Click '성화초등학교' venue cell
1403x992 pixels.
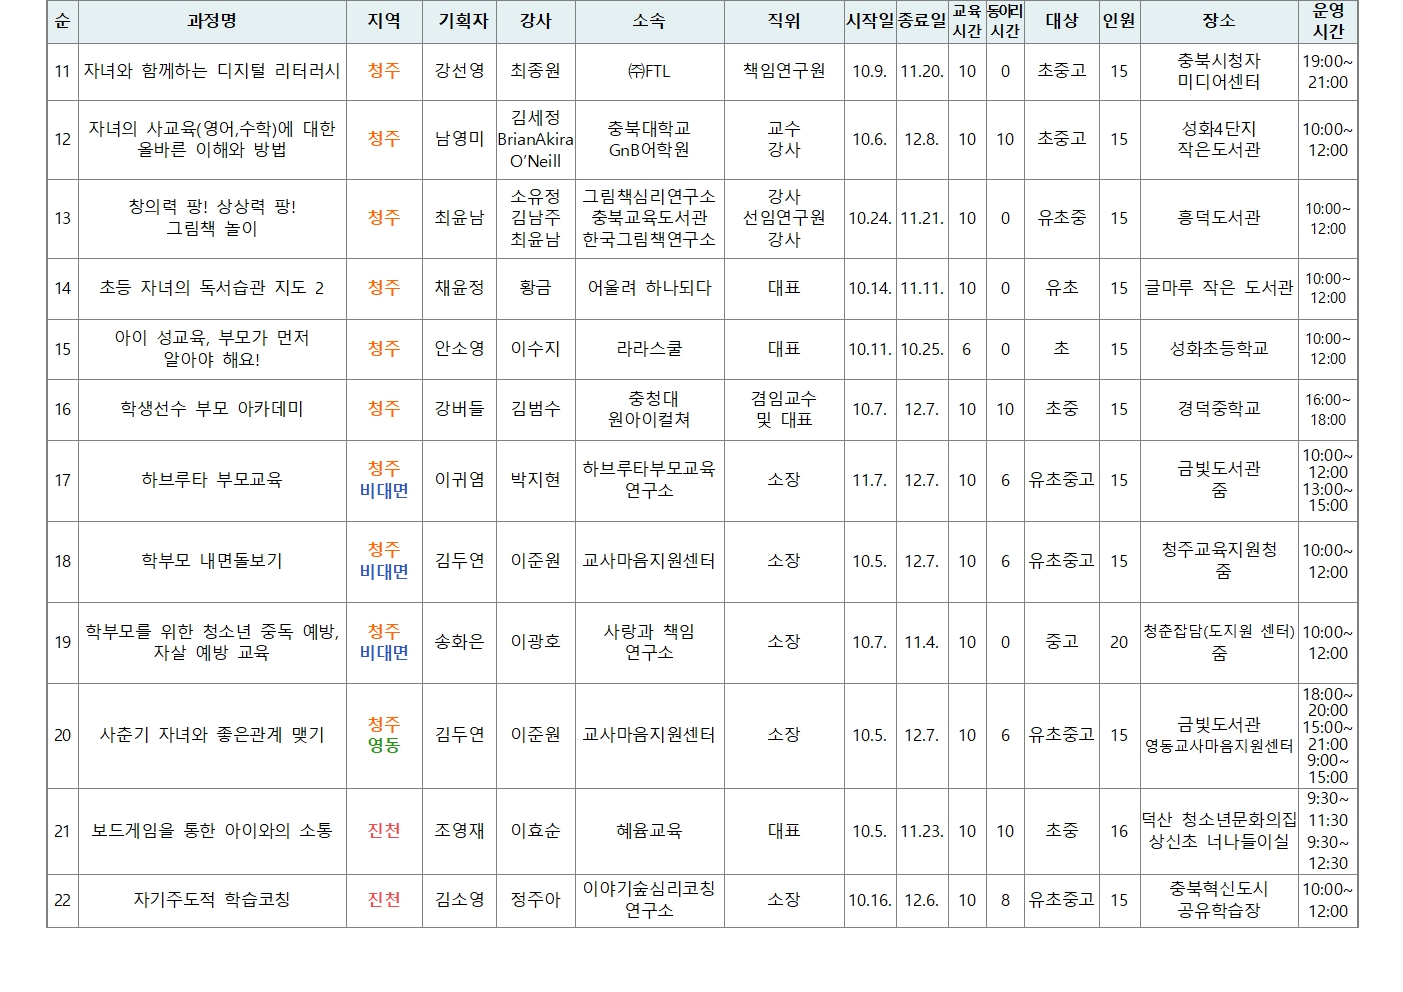tap(1218, 349)
